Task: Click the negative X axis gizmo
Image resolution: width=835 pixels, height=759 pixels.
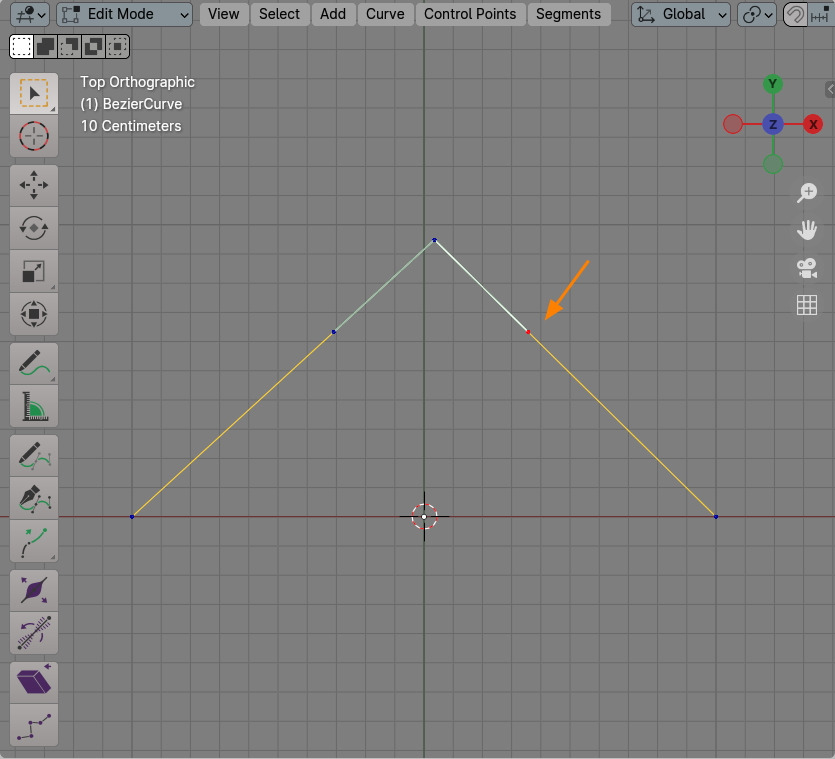Action: 733,124
